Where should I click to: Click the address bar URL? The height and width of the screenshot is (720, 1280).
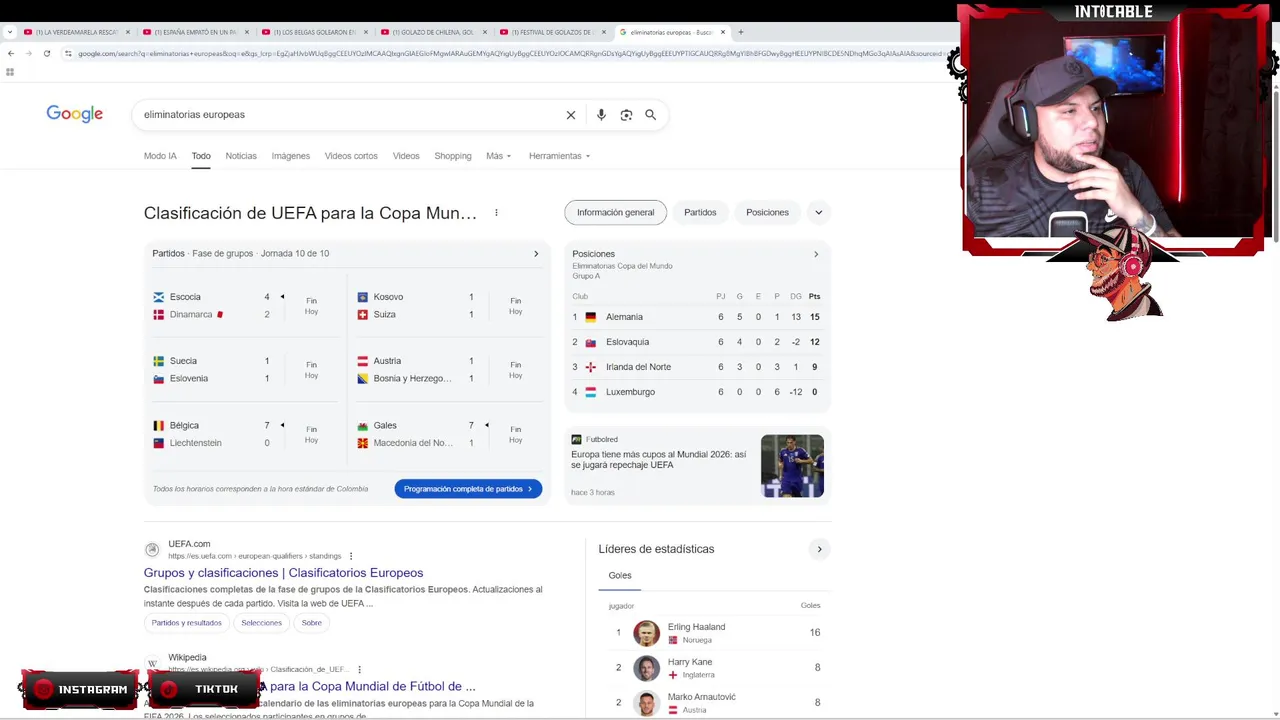tap(510, 53)
